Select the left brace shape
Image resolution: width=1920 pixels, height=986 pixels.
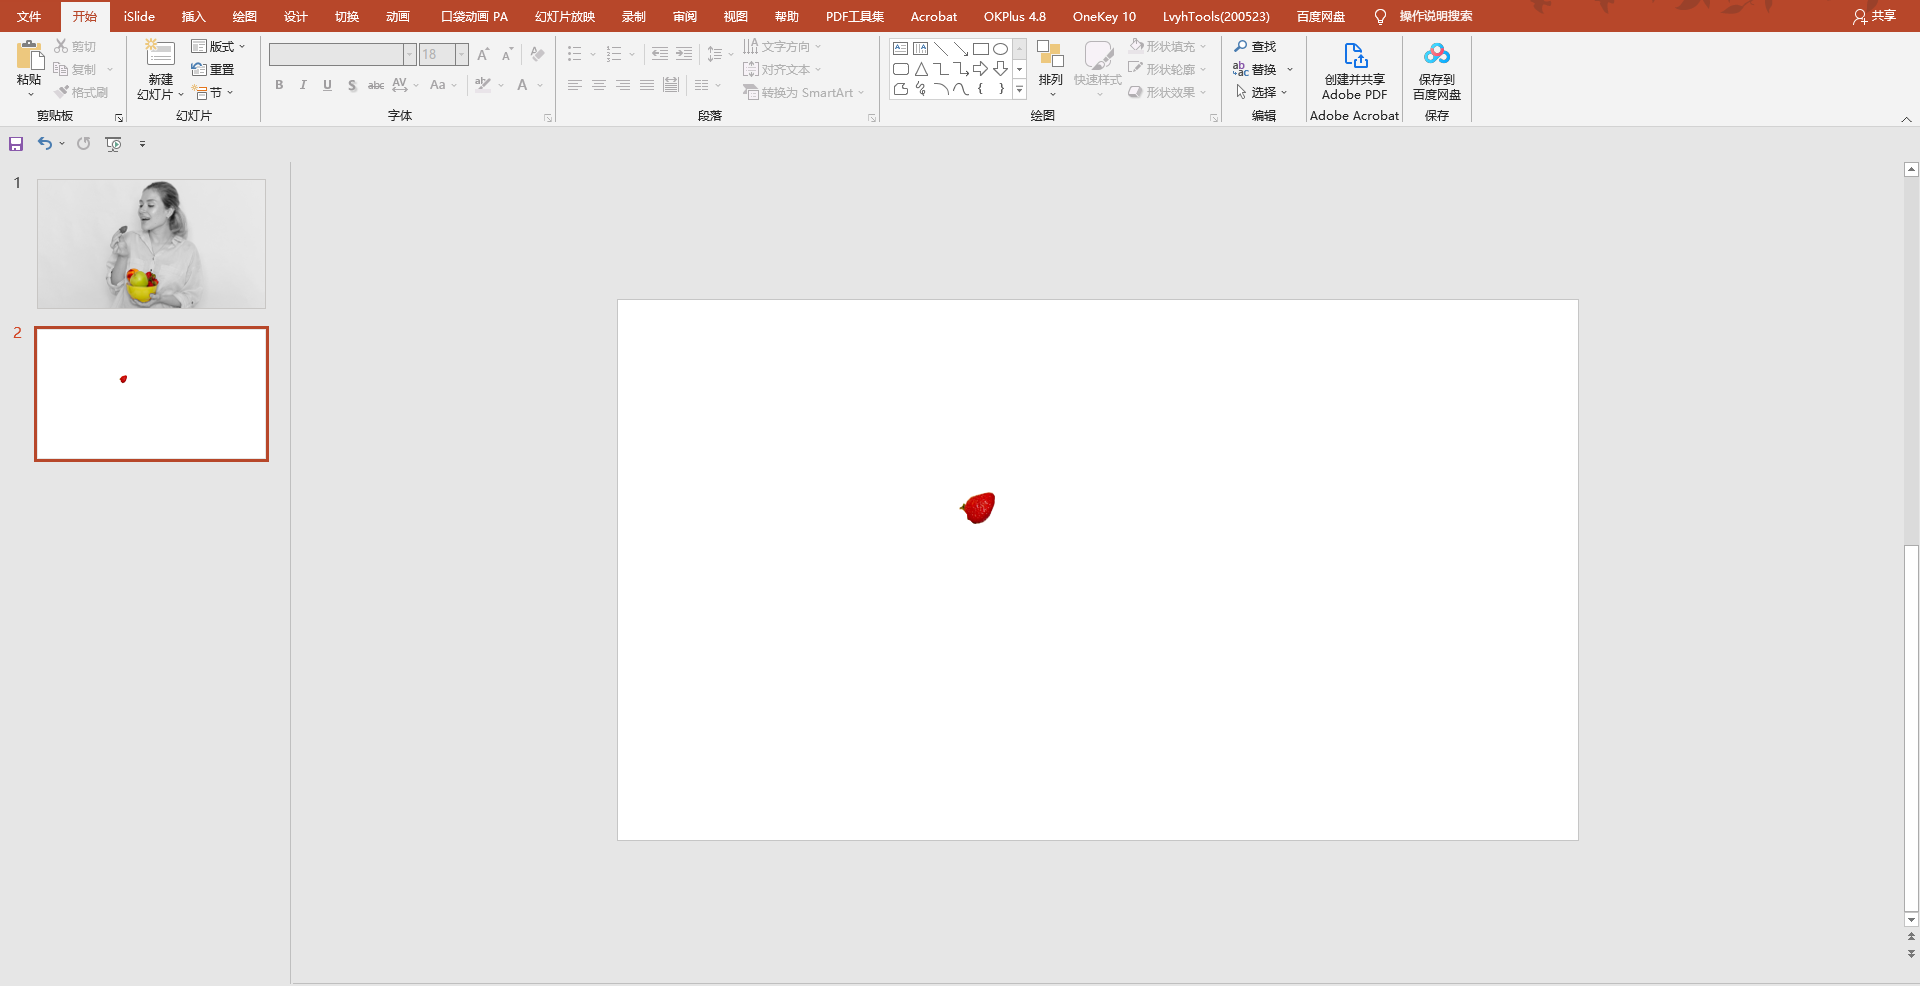tap(981, 89)
